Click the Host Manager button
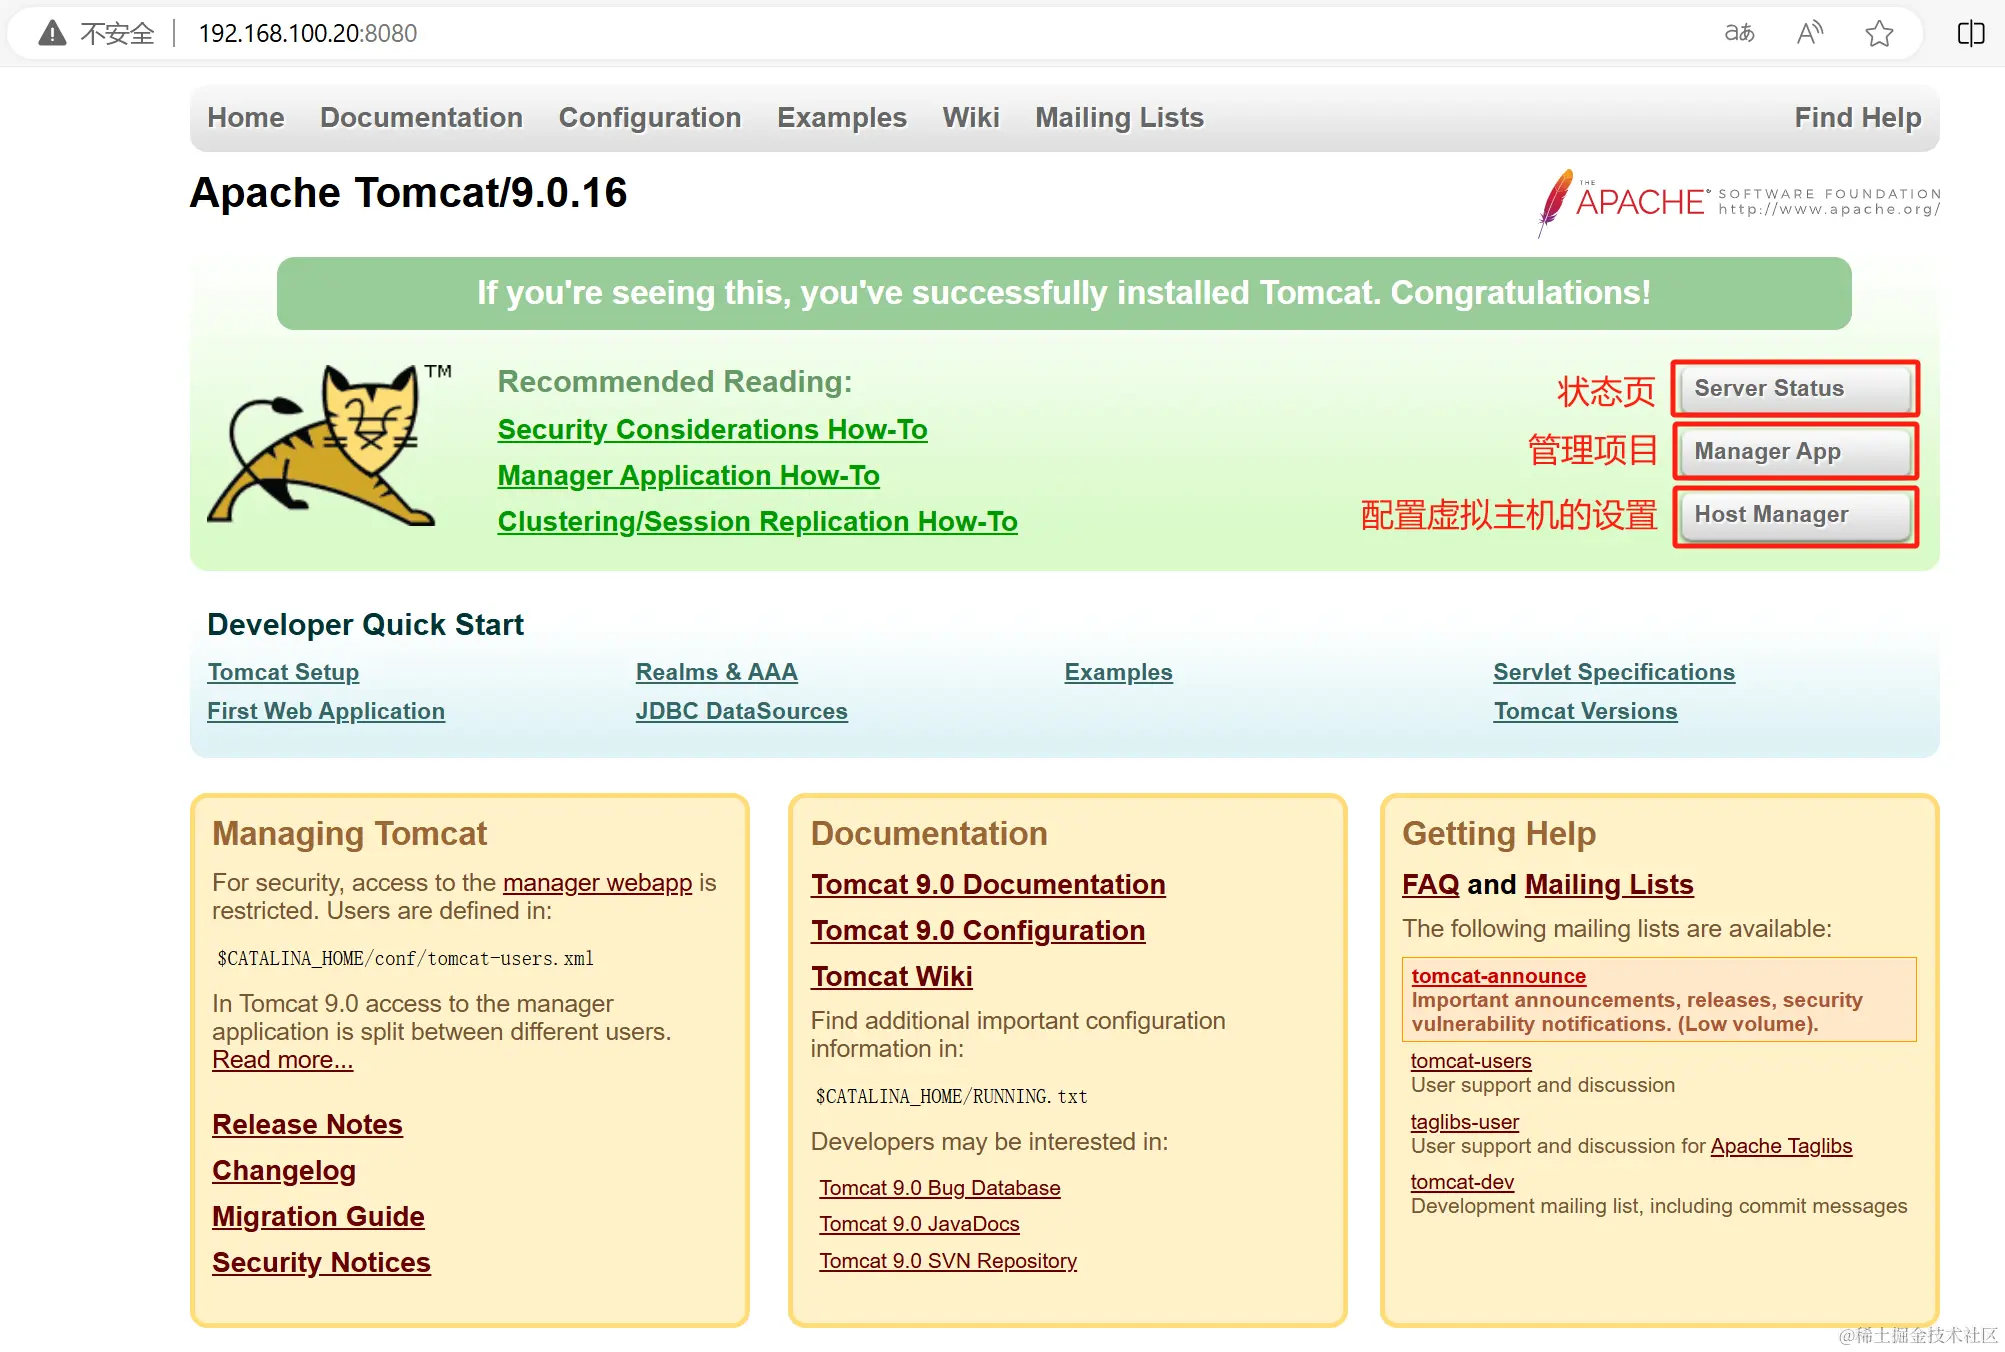The image size is (2005, 1352). pos(1796,514)
